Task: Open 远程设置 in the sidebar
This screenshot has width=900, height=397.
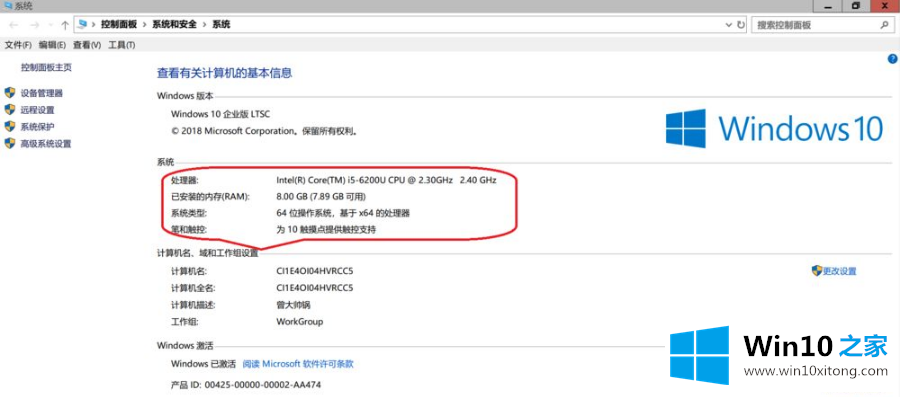Action: coord(37,110)
